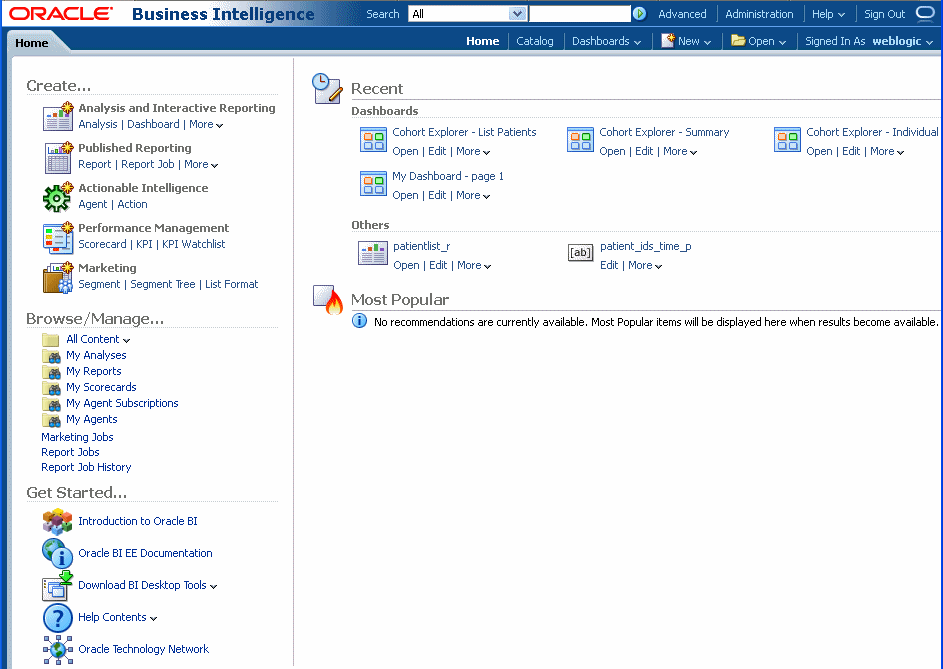Create a new Segment Tree
This screenshot has width=943, height=669.
[x=162, y=285]
